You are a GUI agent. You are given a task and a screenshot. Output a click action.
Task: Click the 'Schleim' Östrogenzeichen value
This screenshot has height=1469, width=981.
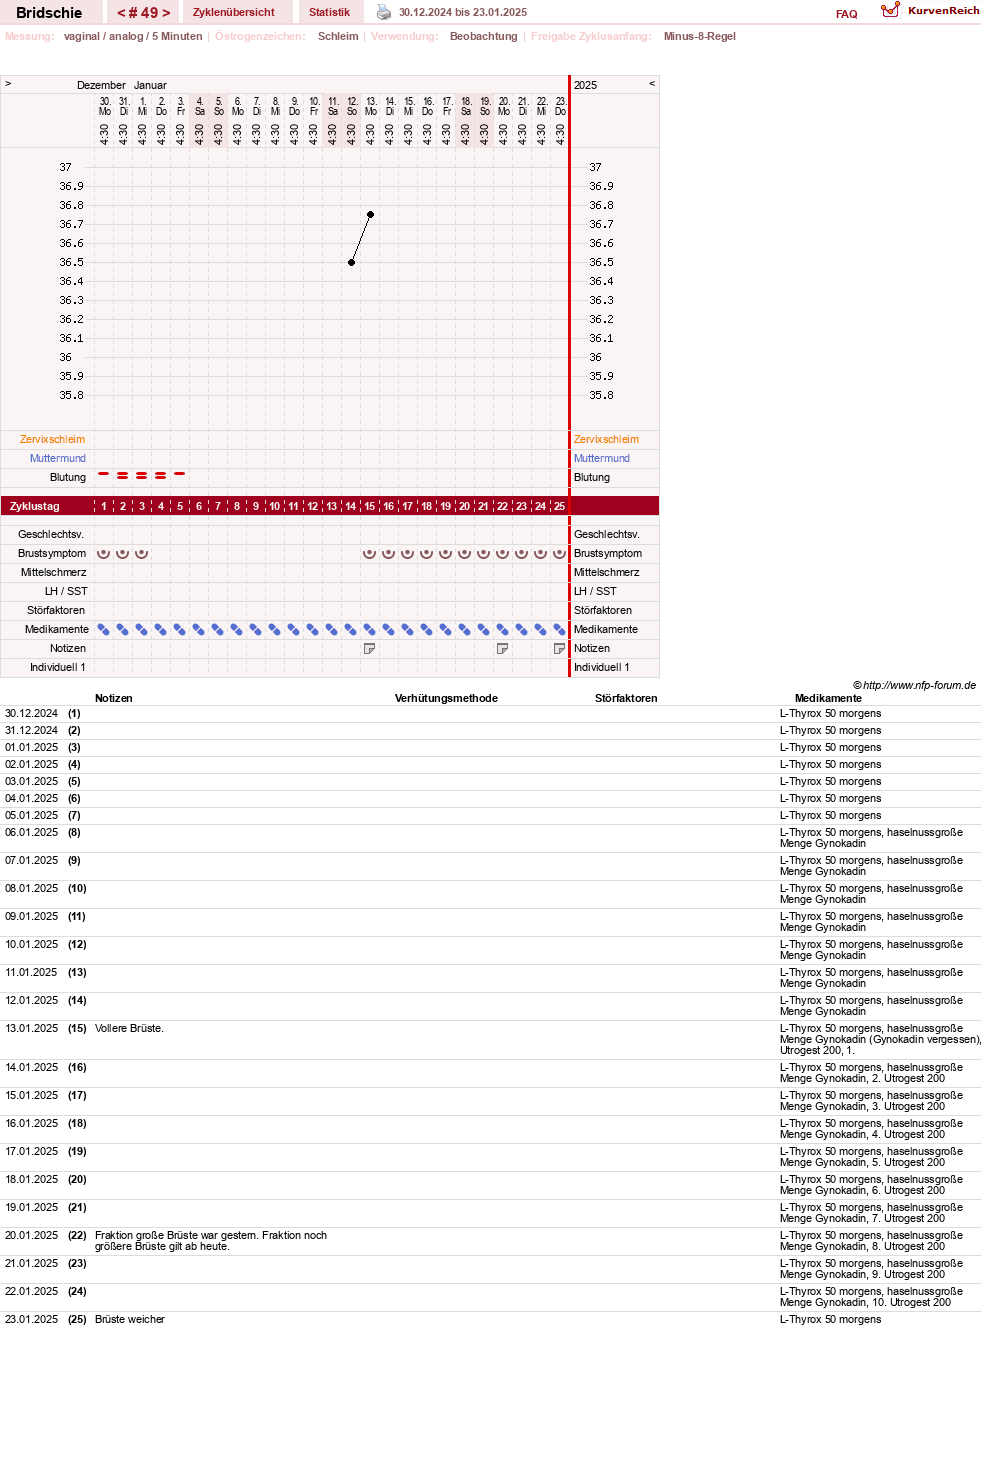coord(338,36)
